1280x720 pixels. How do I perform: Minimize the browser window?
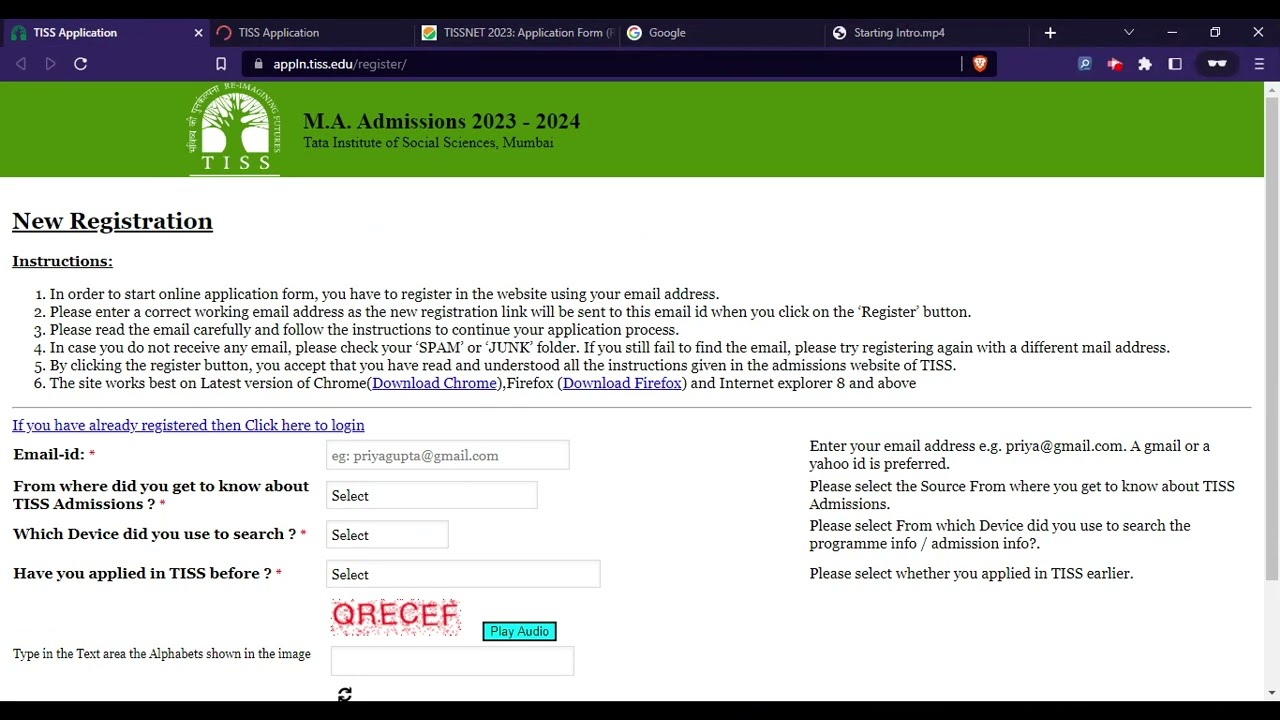pyautogui.click(x=1172, y=33)
